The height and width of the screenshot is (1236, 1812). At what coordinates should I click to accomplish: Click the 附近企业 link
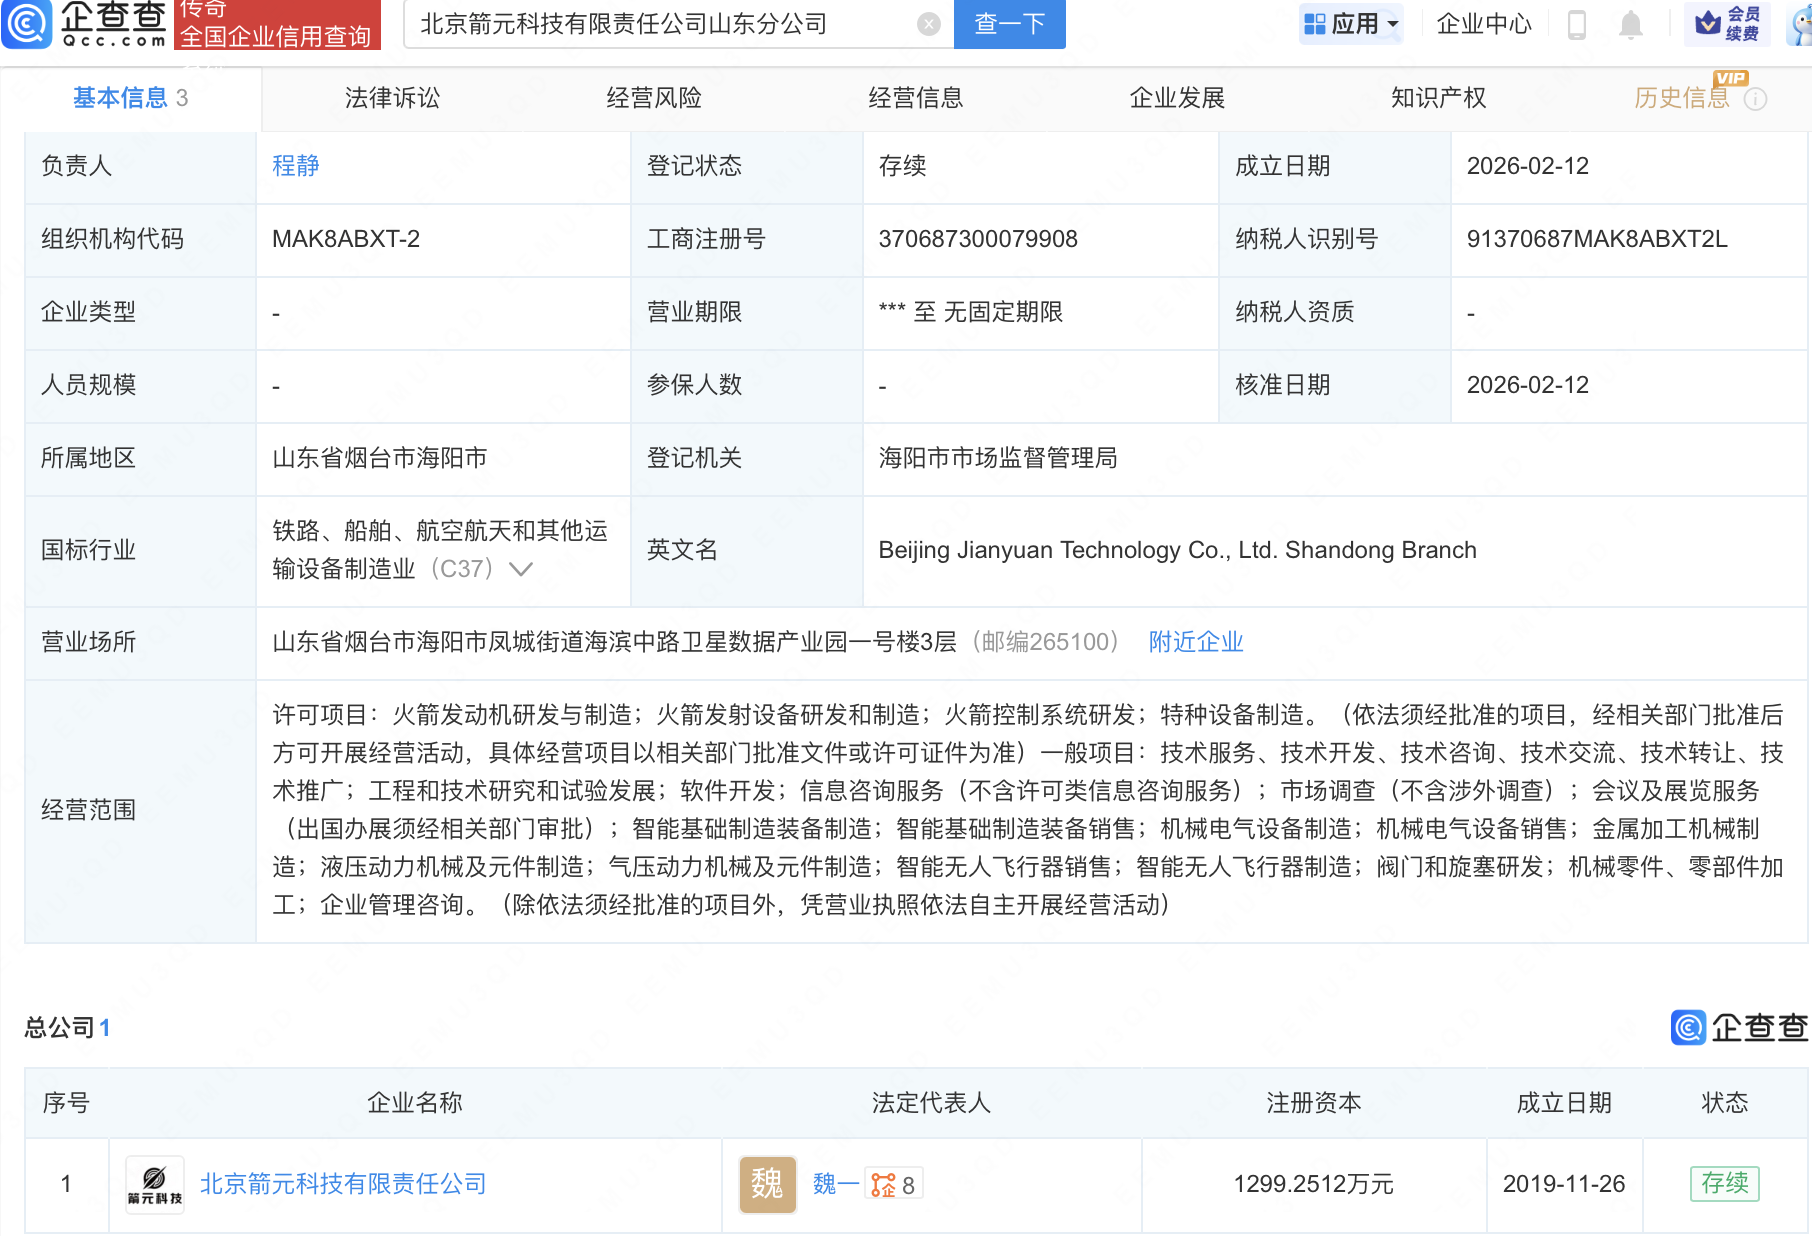click(1196, 641)
